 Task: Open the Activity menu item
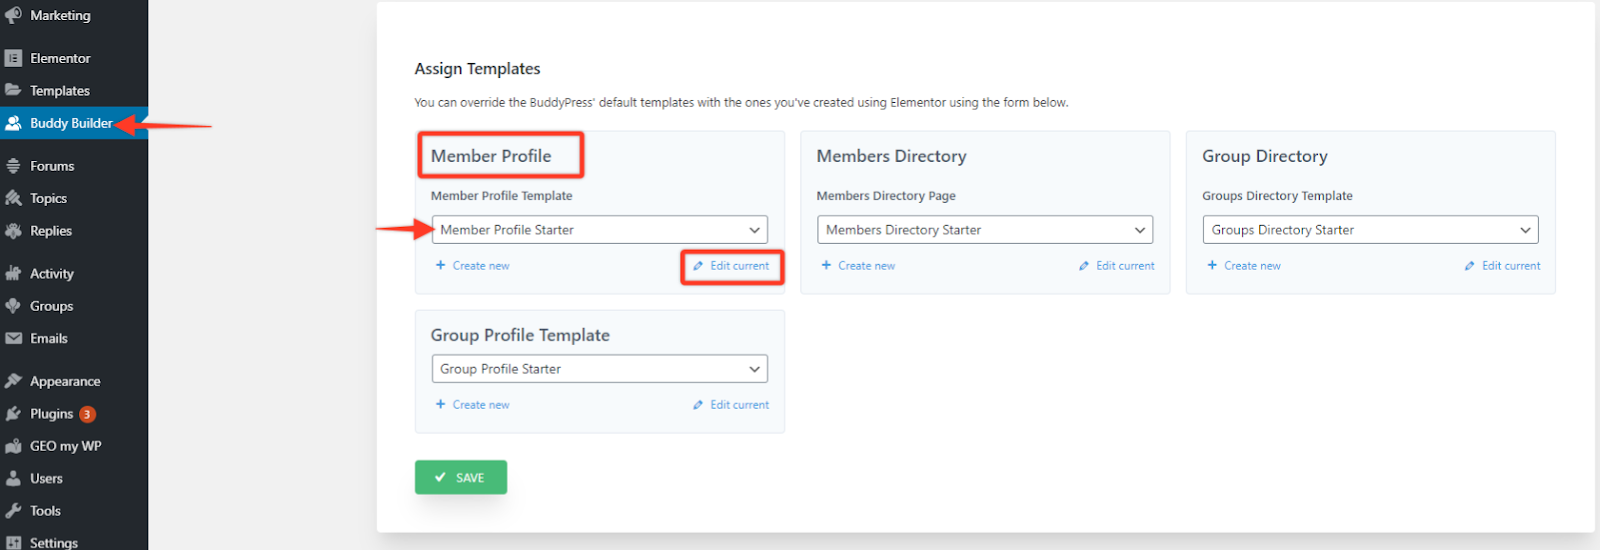(52, 273)
